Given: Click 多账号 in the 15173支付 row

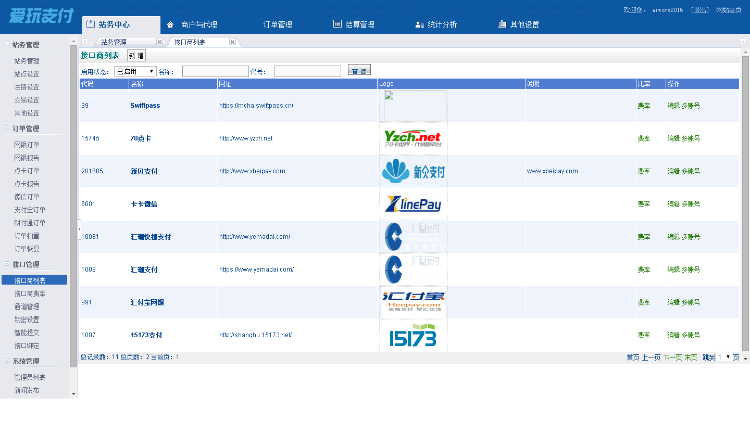Looking at the screenshot, I should (x=691, y=335).
